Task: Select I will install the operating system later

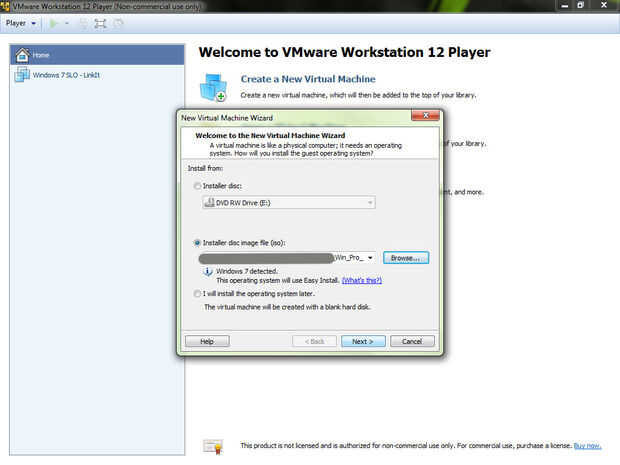Action: coord(197,294)
